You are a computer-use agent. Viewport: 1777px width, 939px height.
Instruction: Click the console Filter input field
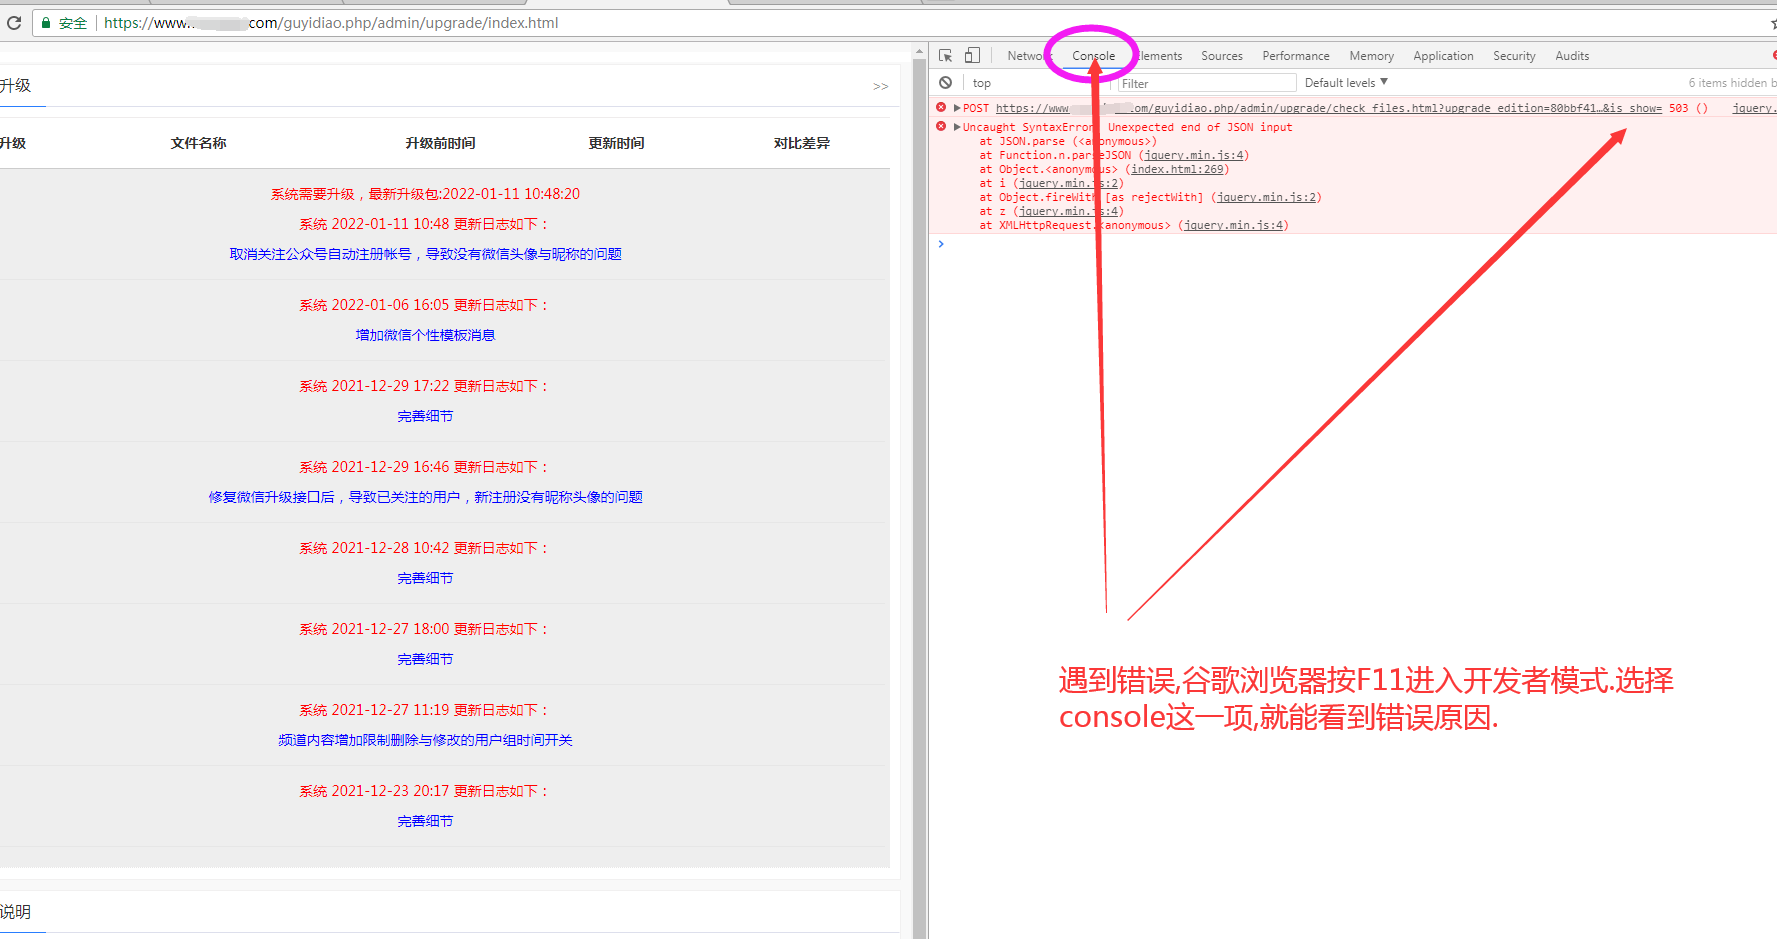[x=1205, y=83]
